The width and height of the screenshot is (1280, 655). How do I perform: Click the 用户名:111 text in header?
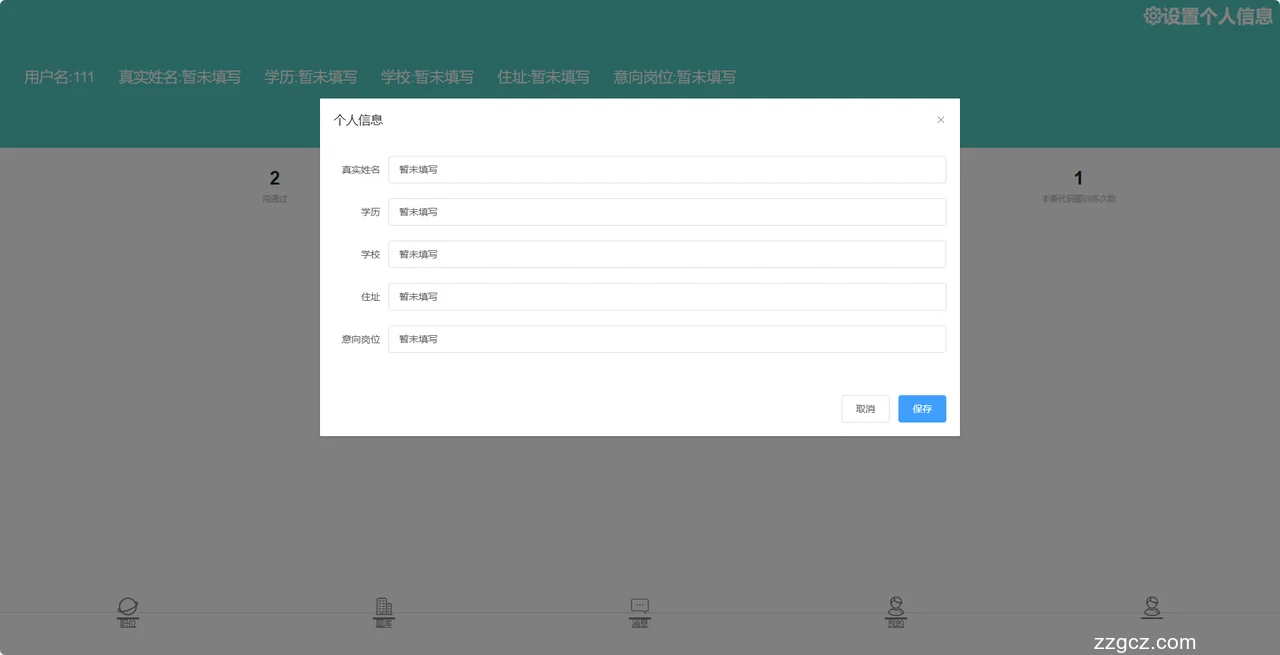click(x=59, y=77)
